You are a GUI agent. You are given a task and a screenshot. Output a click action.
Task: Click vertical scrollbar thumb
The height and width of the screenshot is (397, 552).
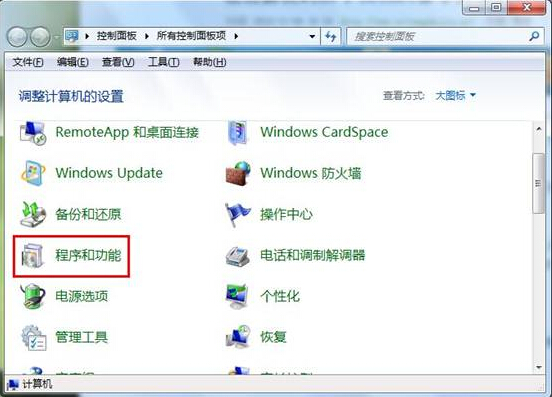click(x=538, y=183)
